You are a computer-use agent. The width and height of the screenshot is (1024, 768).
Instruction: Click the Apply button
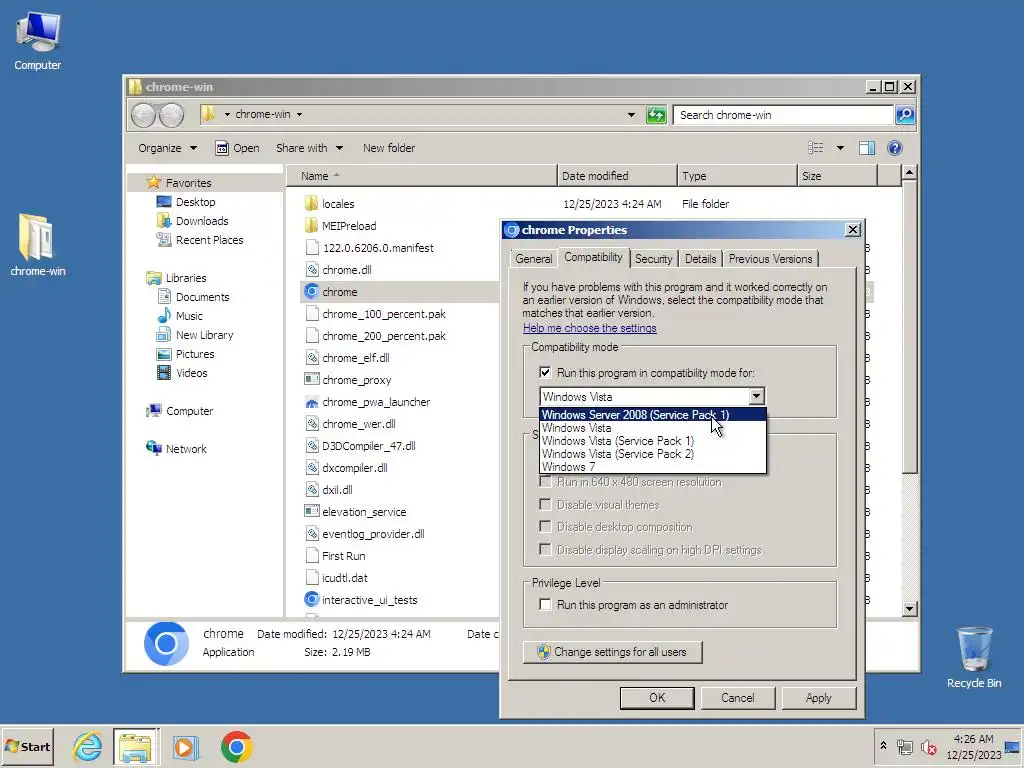pos(818,697)
